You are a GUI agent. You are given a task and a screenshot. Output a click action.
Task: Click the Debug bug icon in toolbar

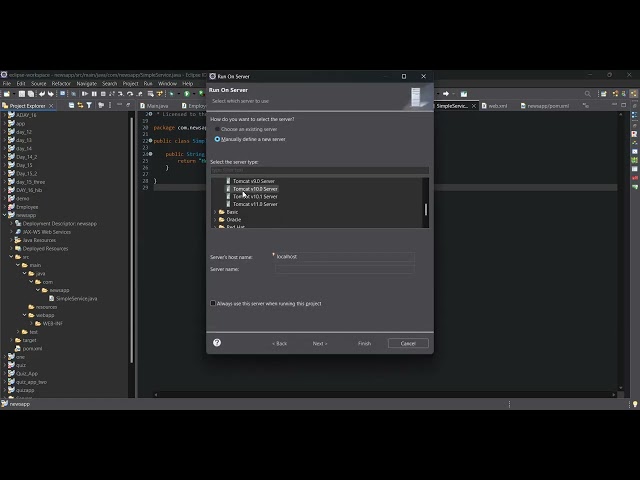coord(171,94)
